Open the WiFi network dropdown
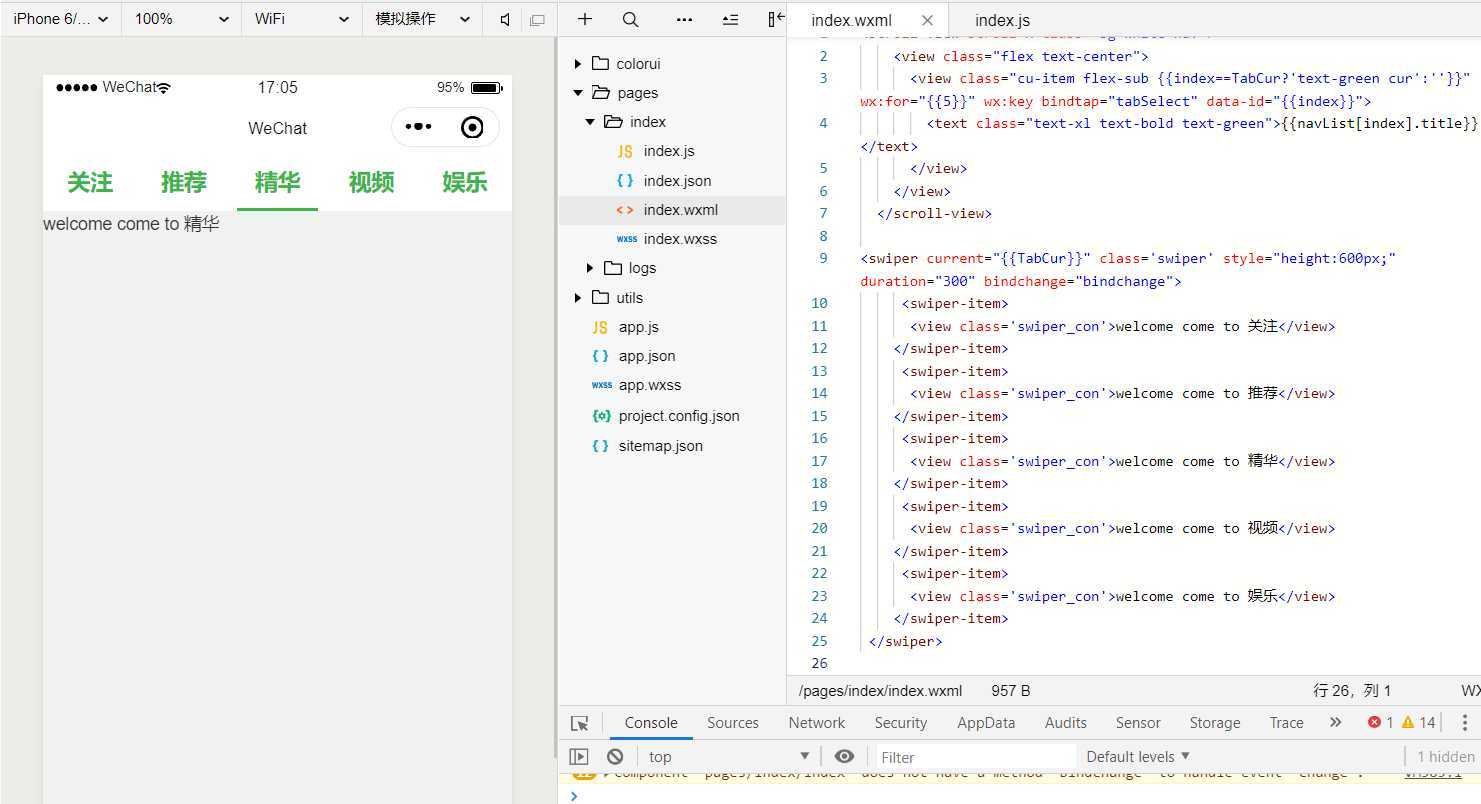Screen dimensions: 1481x804 point(301,19)
